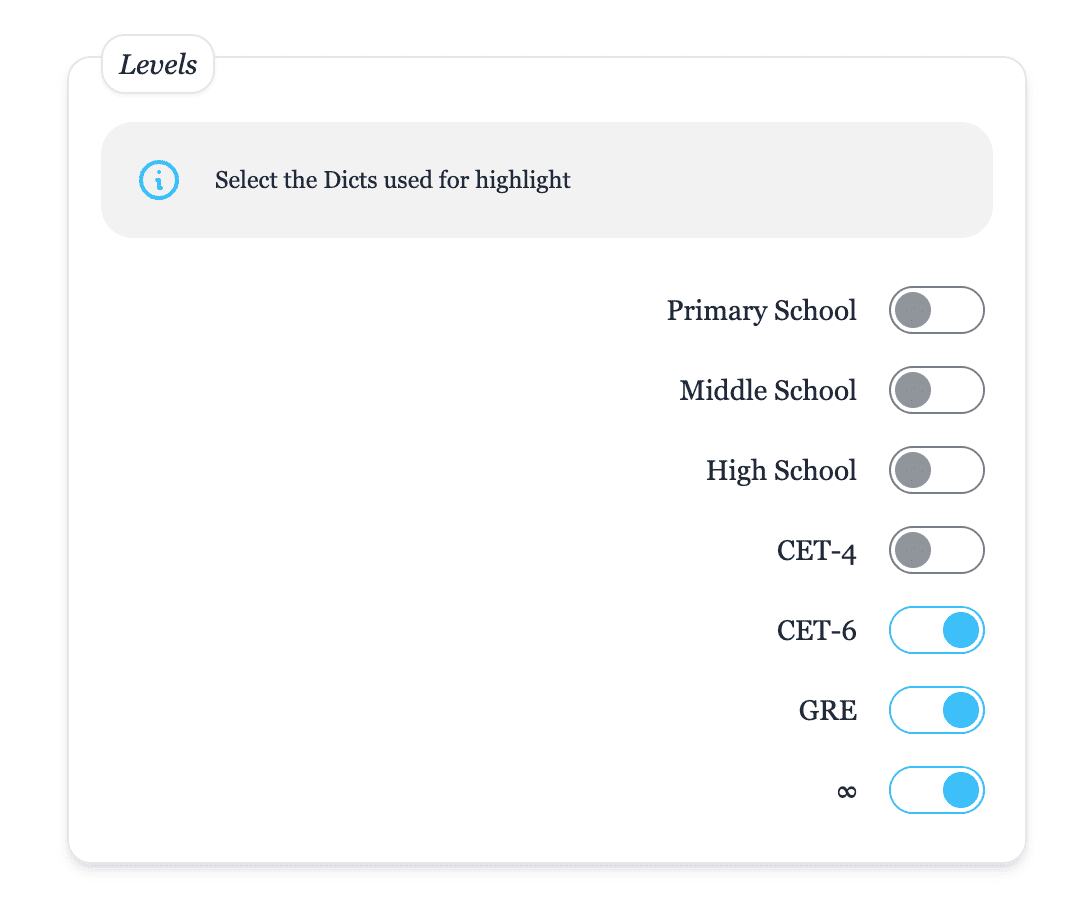The image size is (1092, 908).
Task: Click the Middle School label text
Action: 767,390
